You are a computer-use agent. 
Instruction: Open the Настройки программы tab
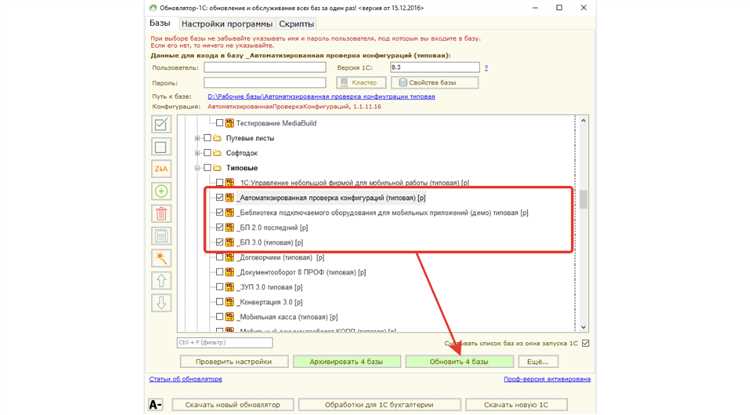(227, 24)
